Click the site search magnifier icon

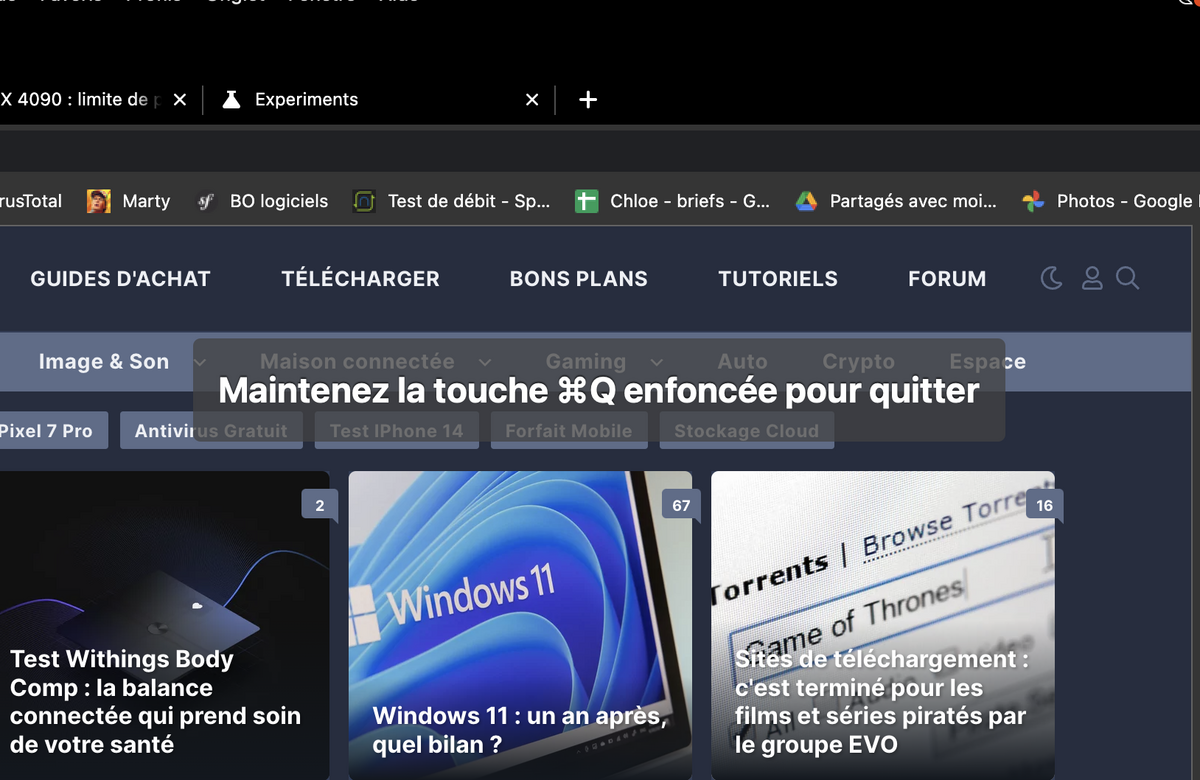point(1128,278)
